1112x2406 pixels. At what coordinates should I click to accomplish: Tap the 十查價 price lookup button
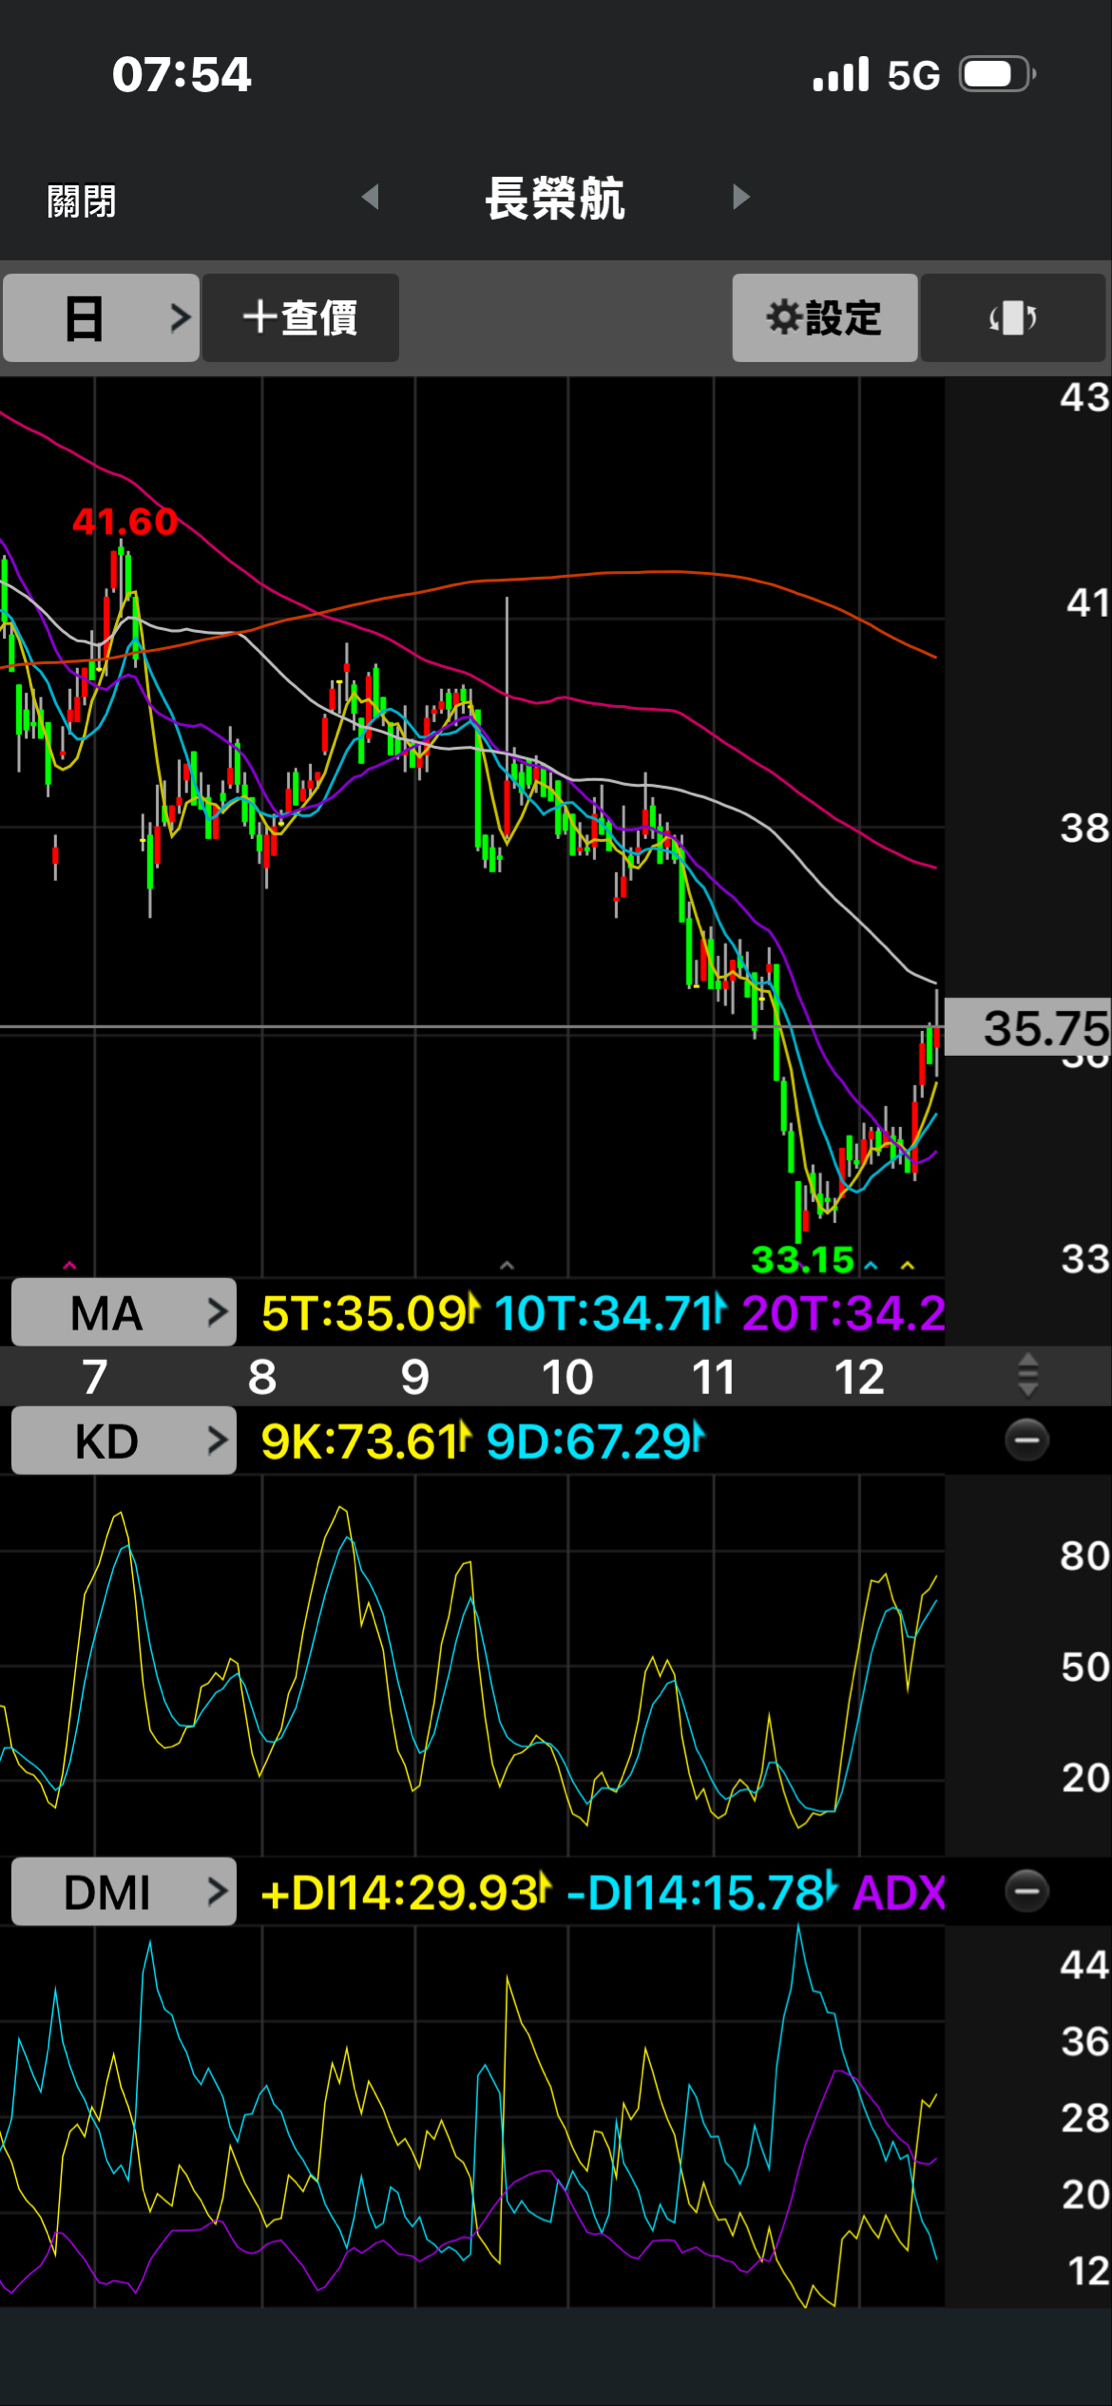[300, 318]
